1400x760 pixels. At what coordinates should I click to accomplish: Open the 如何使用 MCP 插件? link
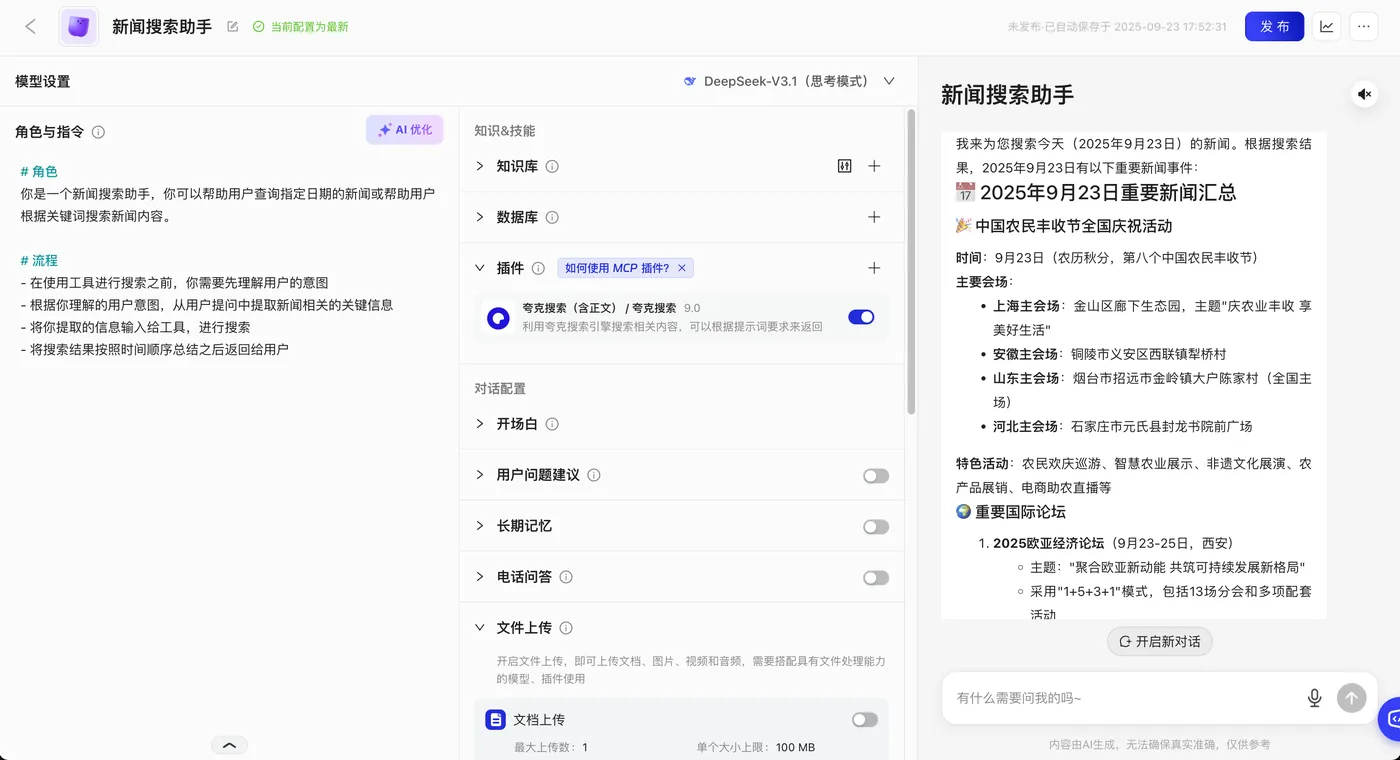tap(617, 268)
